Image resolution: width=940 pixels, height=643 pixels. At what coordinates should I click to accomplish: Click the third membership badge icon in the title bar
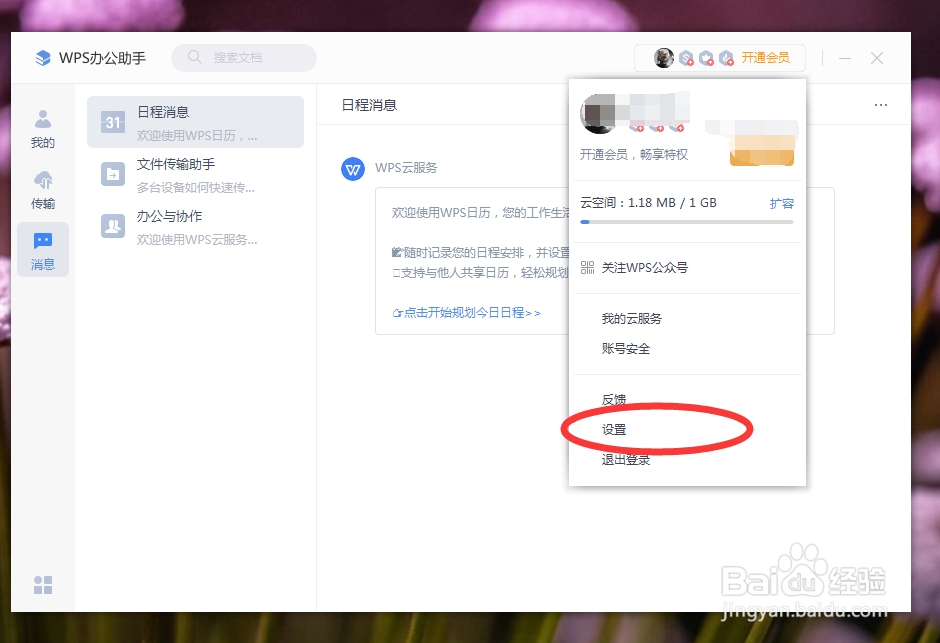click(726, 58)
